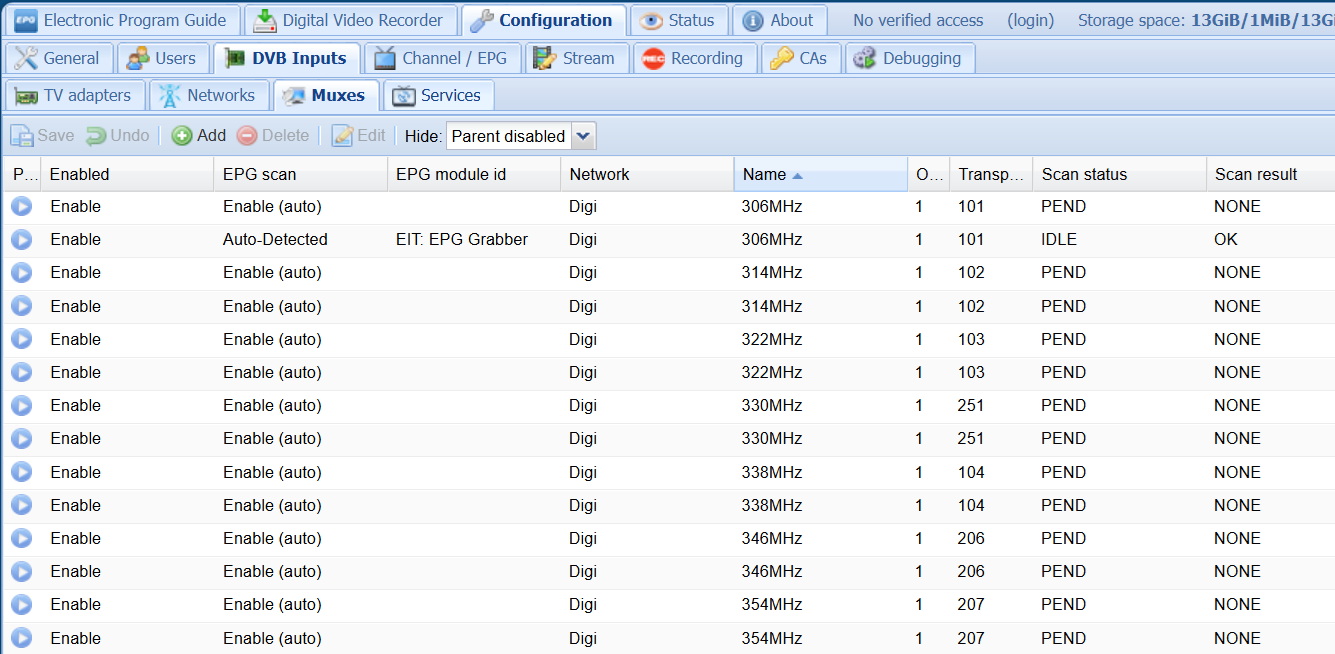
Task: Open the Electronic Program Guide tab
Action: click(122, 20)
